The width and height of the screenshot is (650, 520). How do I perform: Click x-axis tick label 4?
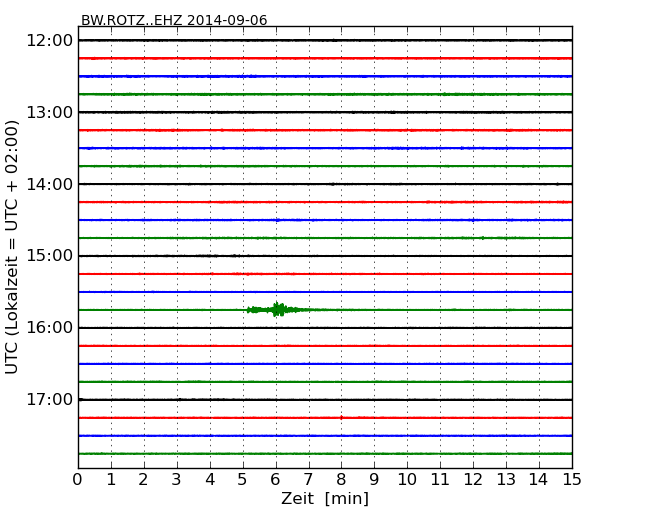tap(210, 480)
